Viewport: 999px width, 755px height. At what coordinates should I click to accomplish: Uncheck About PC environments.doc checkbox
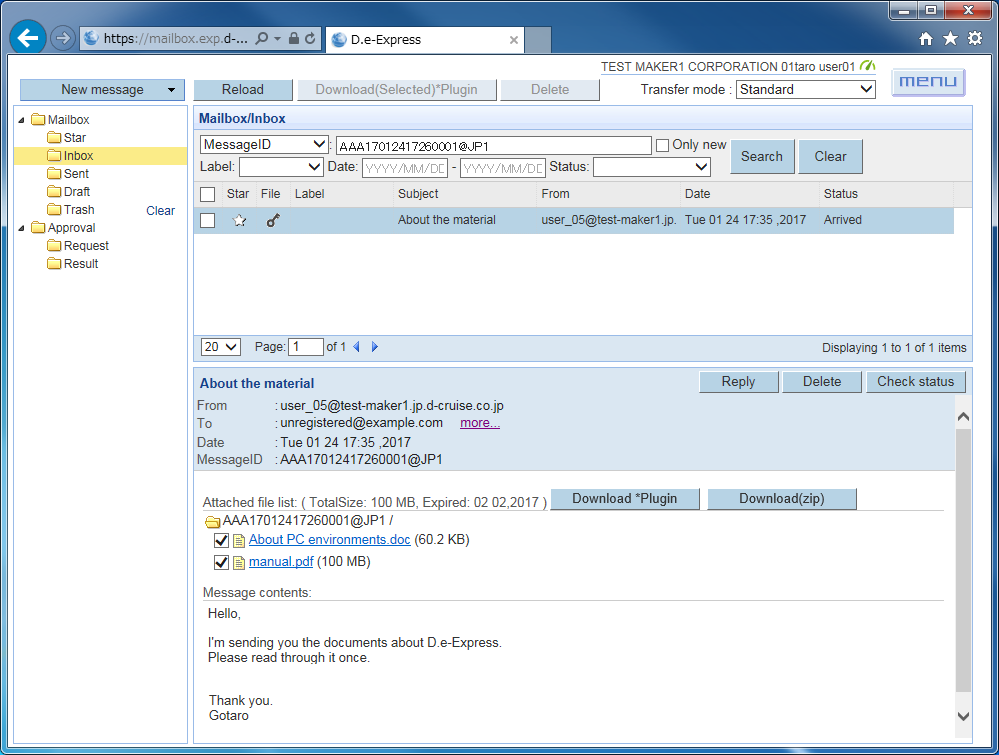[x=222, y=540]
